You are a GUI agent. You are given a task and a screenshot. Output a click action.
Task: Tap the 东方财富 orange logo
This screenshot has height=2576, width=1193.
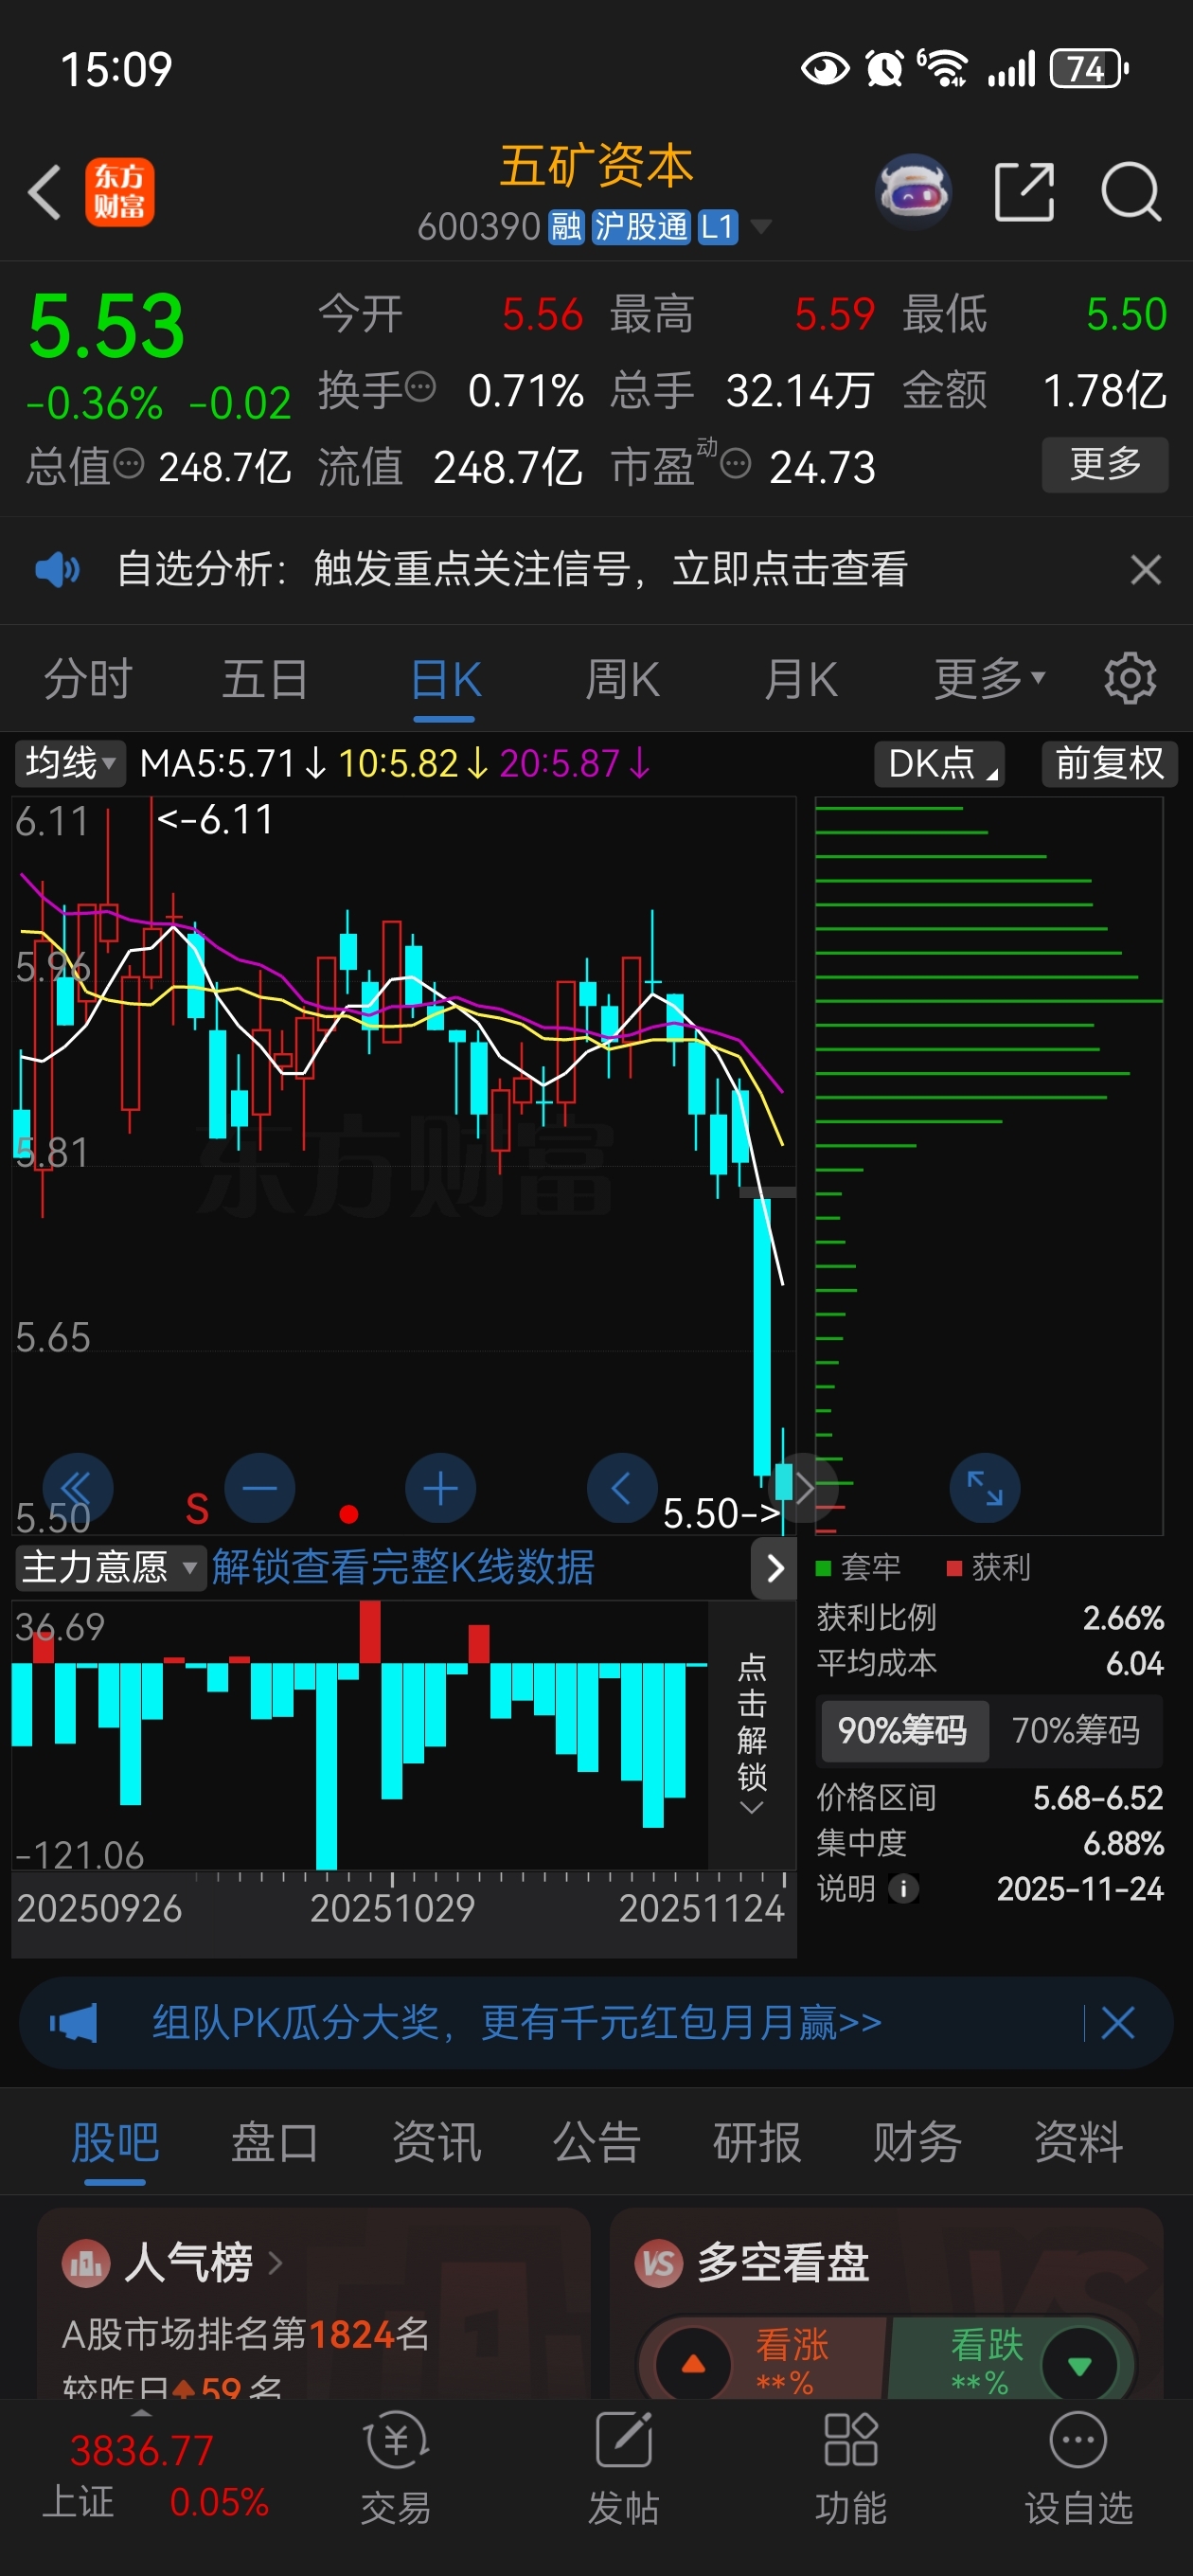[119, 191]
